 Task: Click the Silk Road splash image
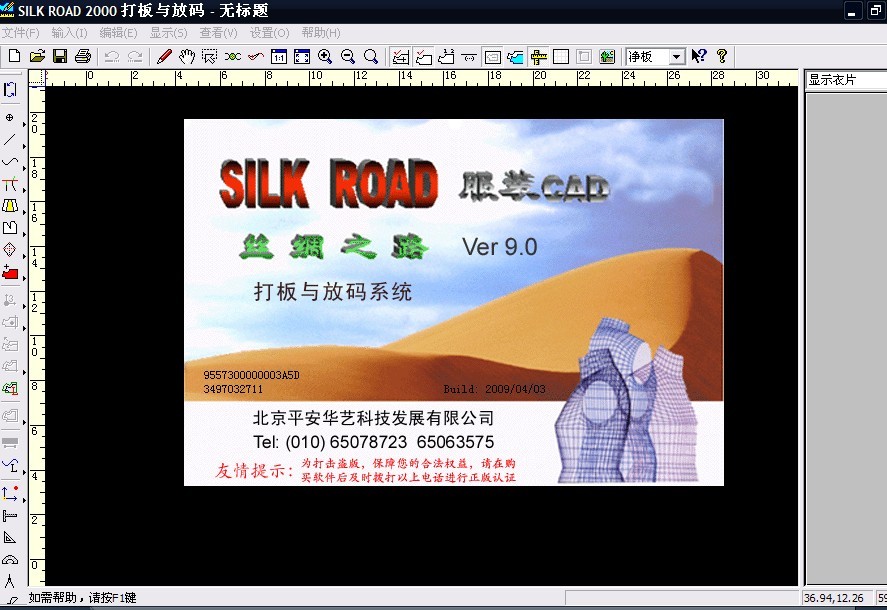453,302
